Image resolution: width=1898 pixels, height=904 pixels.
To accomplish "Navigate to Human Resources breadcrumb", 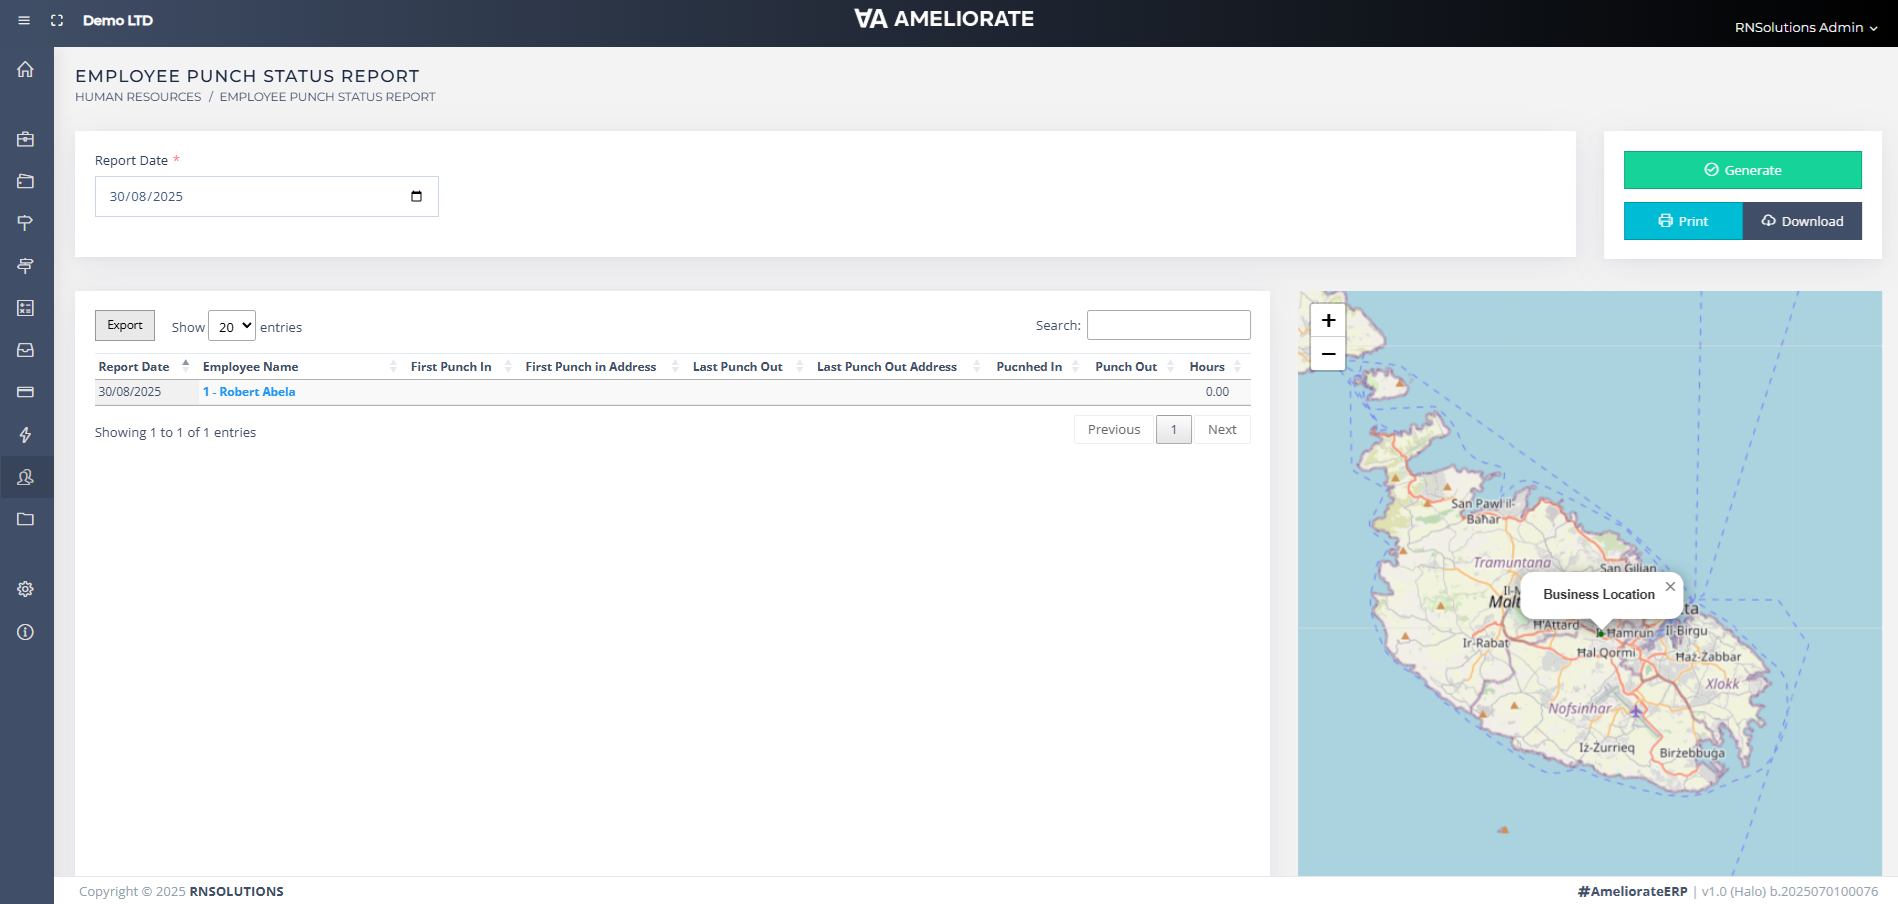I will point(138,96).
